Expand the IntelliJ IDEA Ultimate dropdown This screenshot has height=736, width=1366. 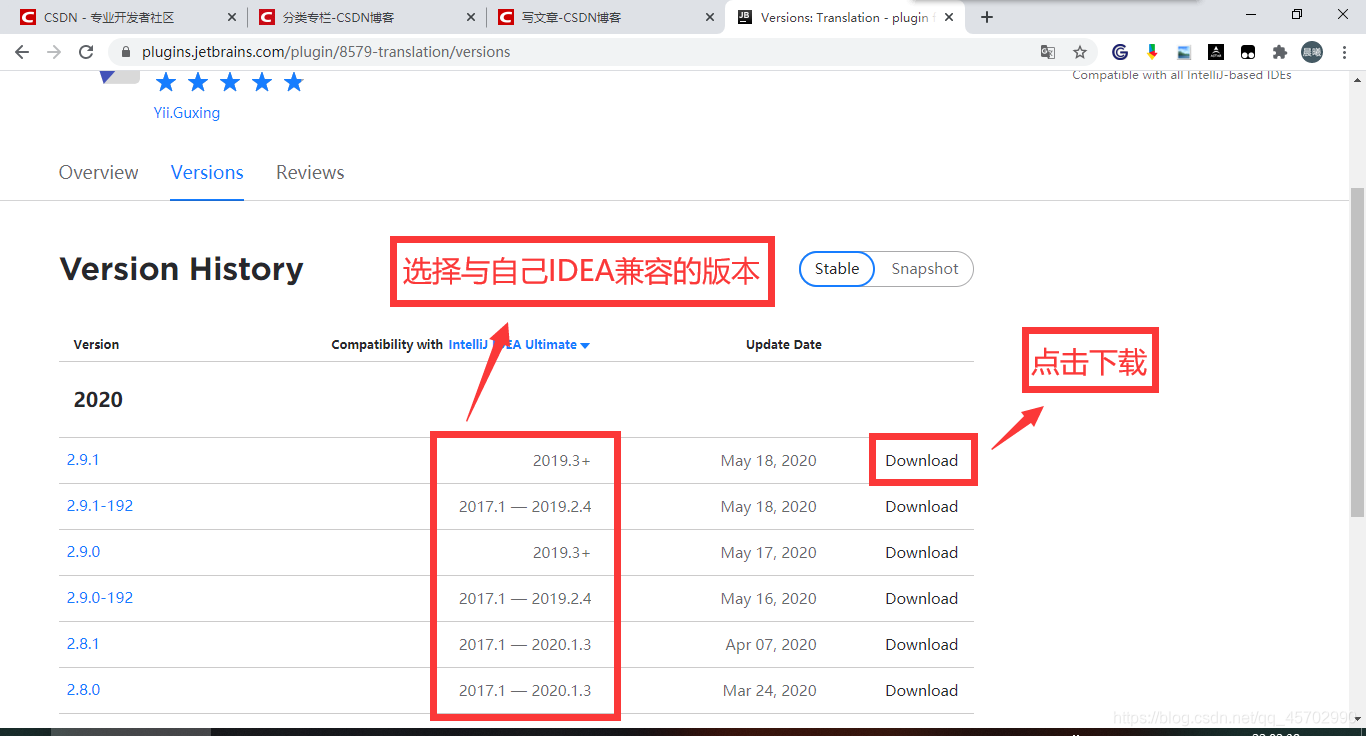coord(519,344)
